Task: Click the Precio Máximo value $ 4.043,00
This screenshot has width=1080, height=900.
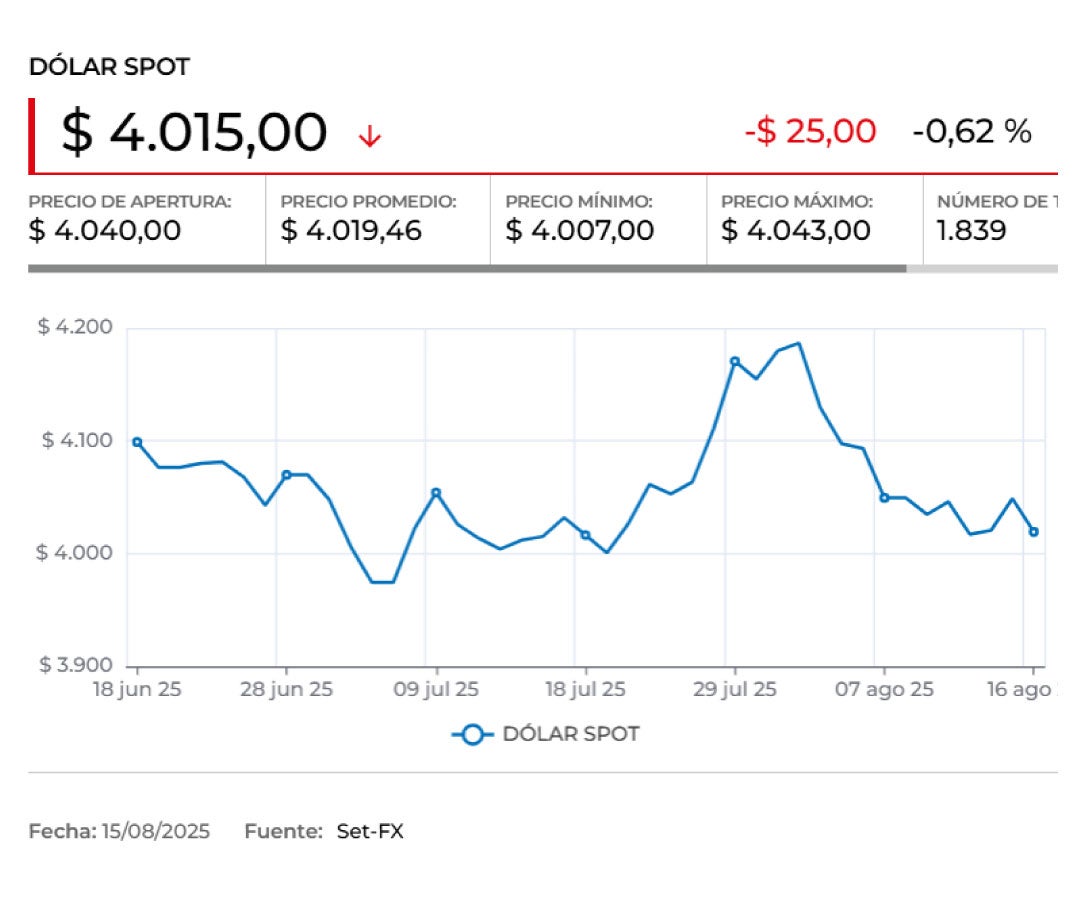Action: click(x=796, y=231)
